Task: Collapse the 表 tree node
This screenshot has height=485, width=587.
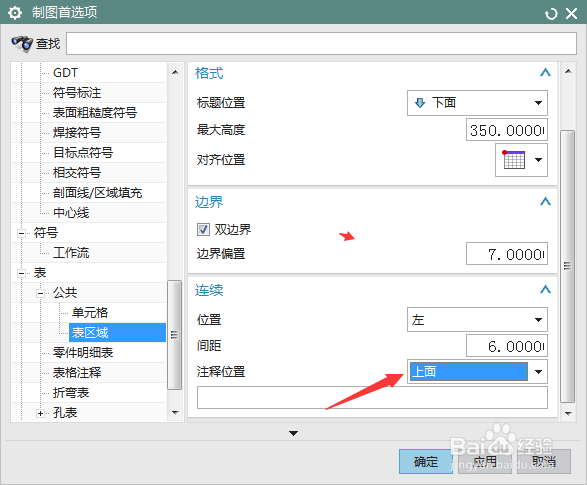Action: (21, 273)
